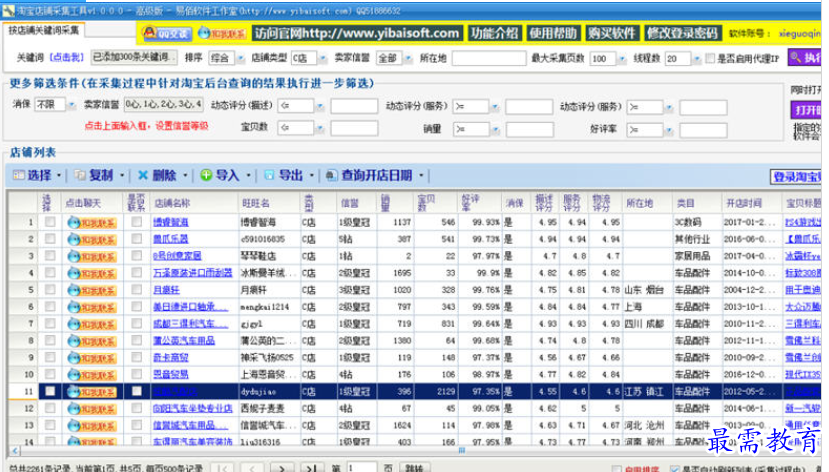Click Wangwang contact icon in 乔卡商贸 row
This screenshot has height=472, width=829.
click(x=92, y=358)
